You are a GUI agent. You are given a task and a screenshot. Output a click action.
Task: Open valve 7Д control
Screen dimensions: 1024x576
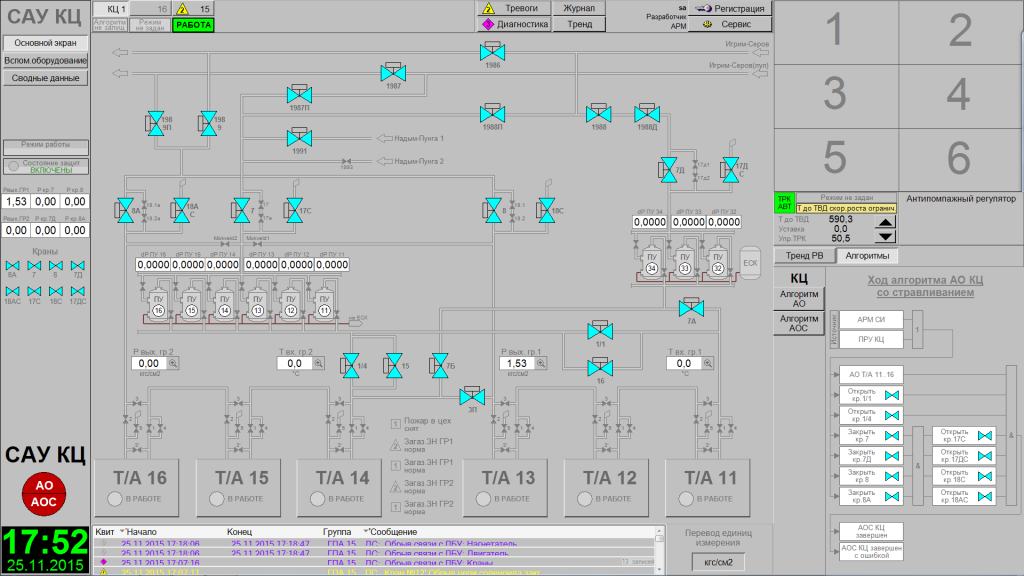point(667,169)
